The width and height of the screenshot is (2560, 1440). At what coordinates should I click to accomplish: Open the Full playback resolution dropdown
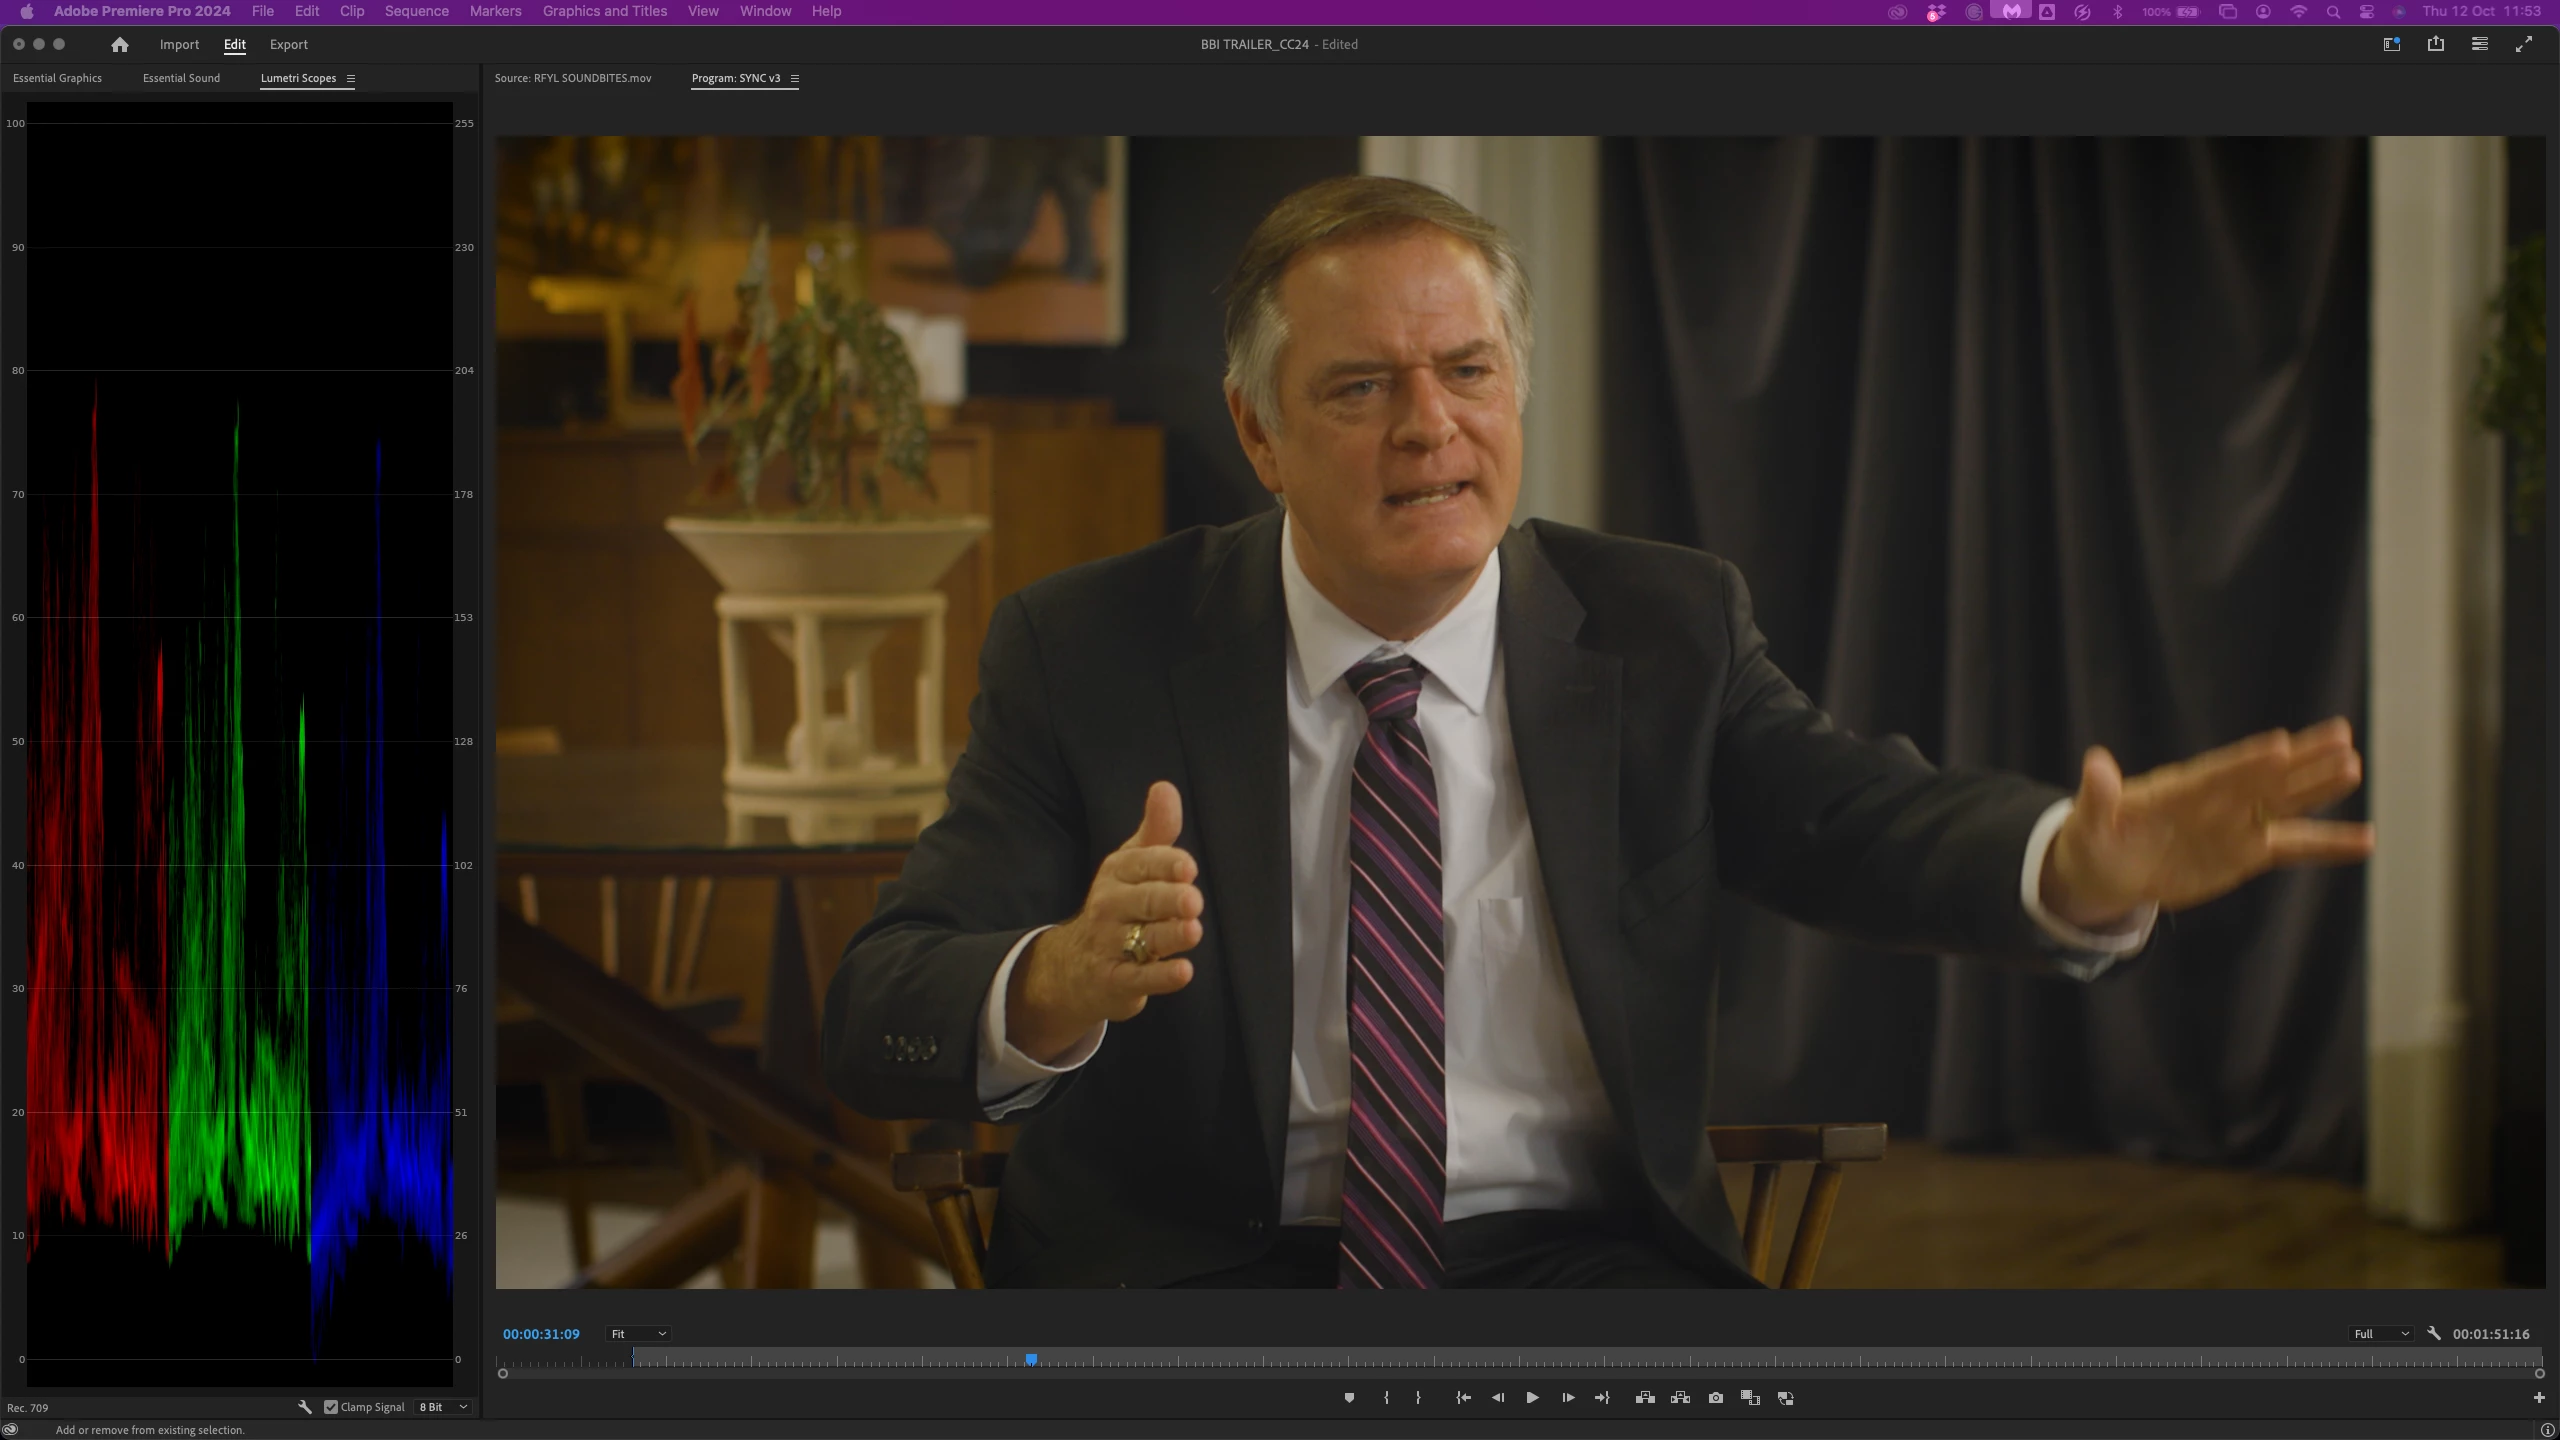pos(2380,1334)
